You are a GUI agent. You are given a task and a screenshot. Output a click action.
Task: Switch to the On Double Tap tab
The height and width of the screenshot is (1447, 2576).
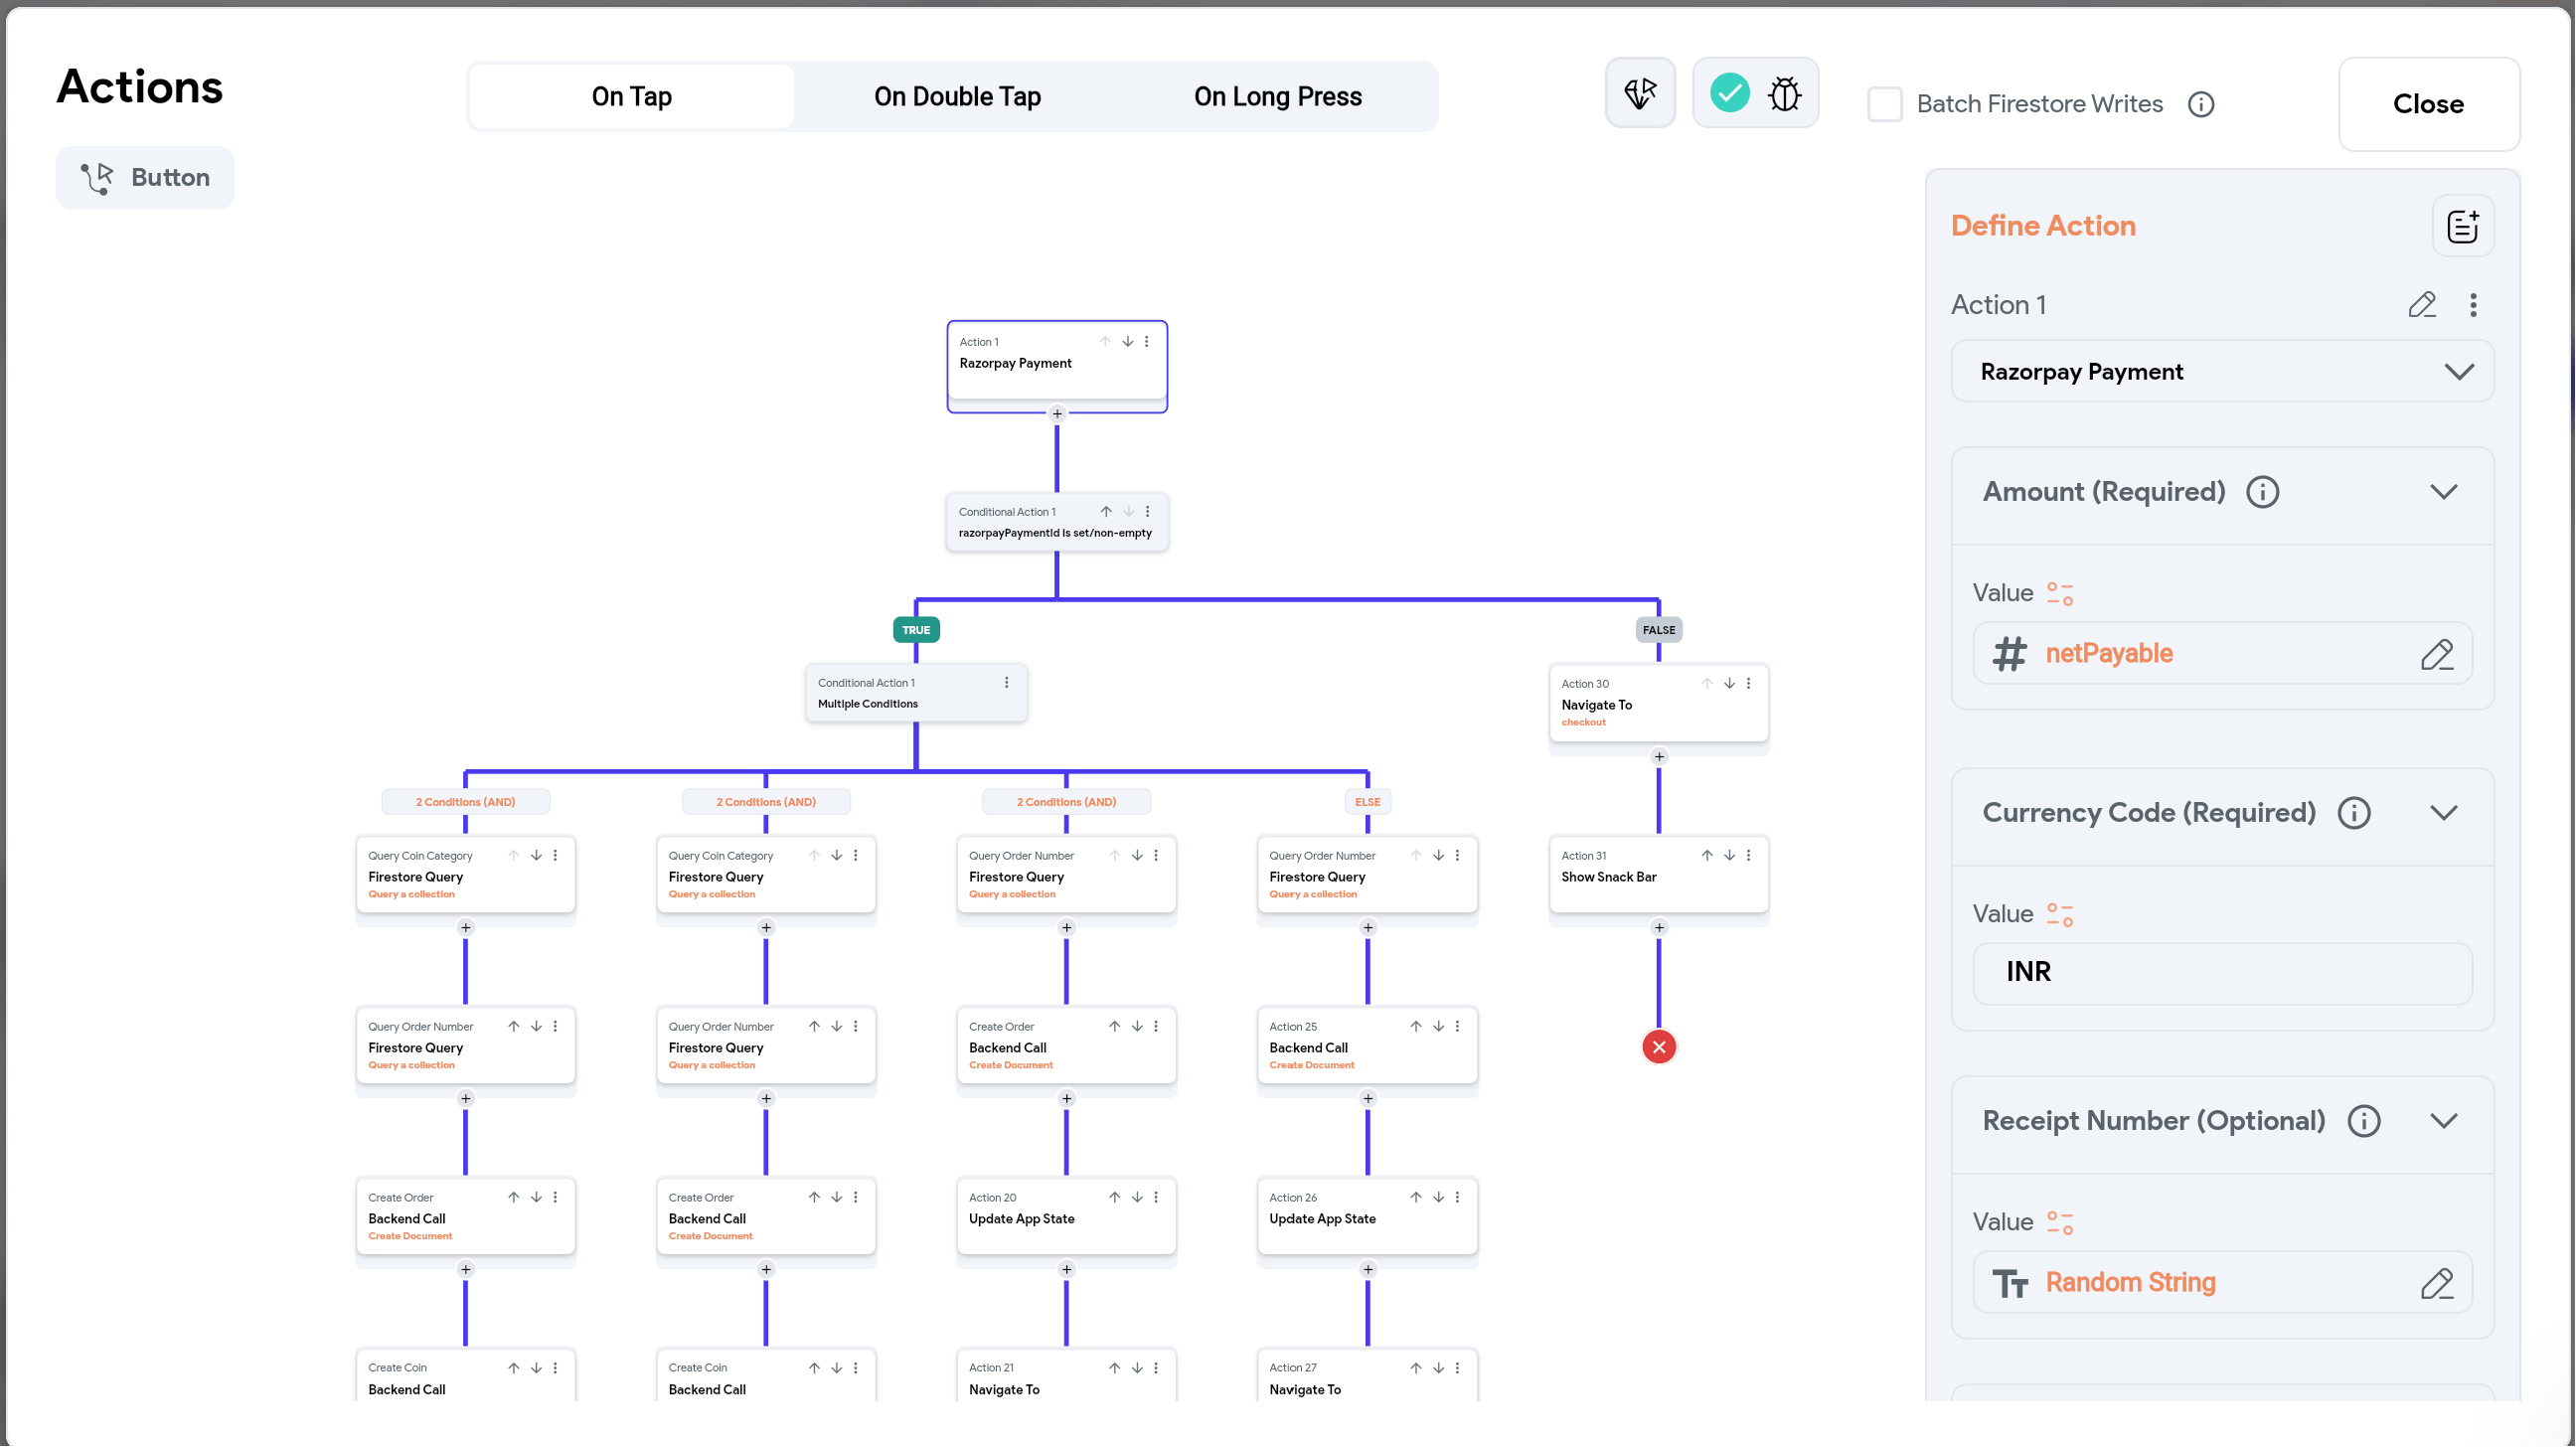pyautogui.click(x=957, y=97)
